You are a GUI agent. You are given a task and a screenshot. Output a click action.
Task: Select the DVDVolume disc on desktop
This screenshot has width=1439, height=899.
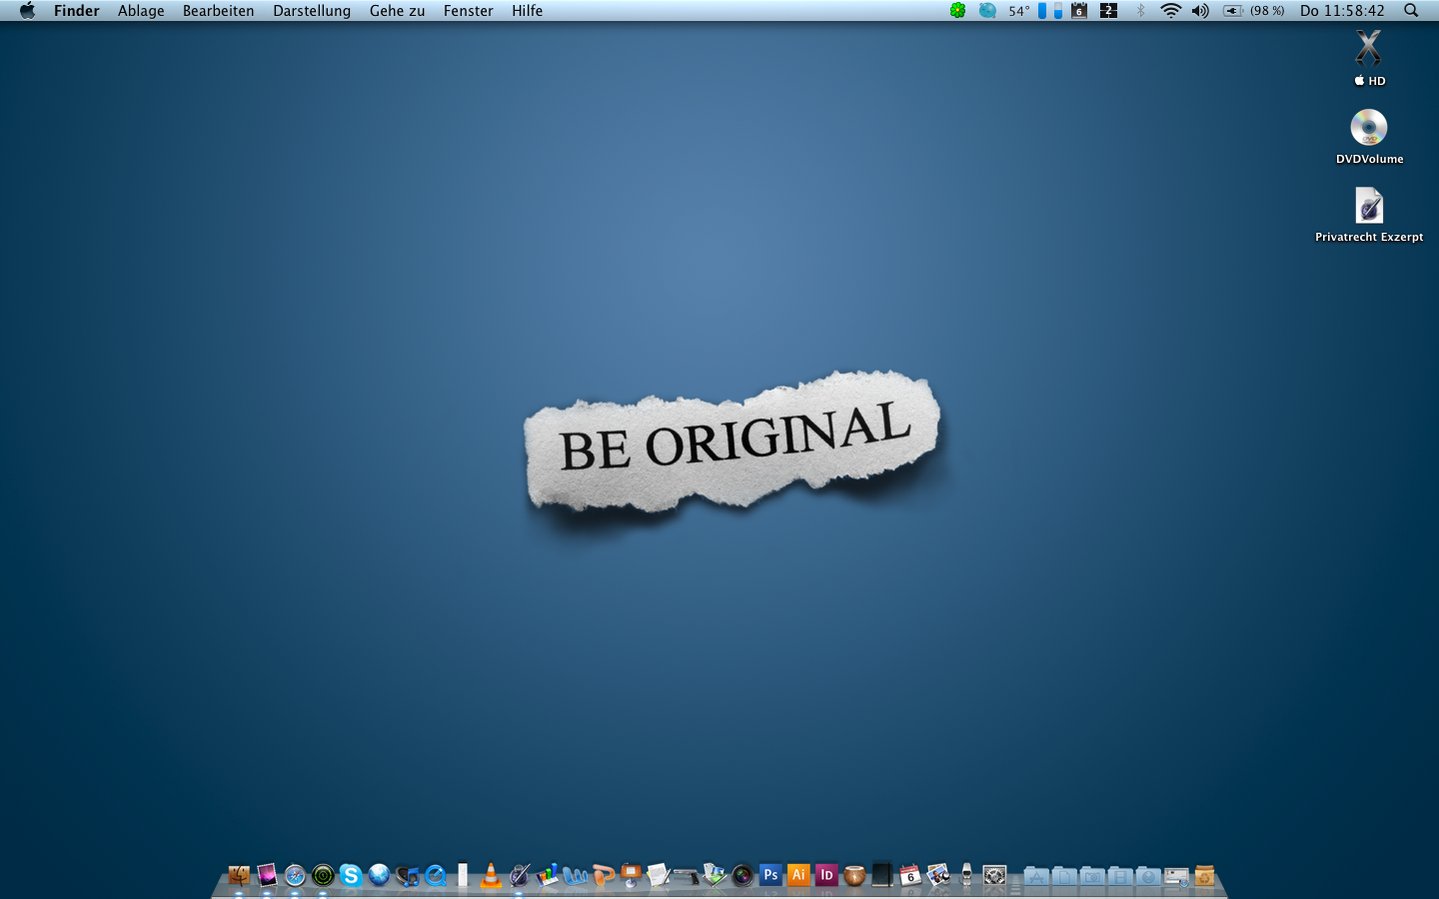tap(1369, 128)
